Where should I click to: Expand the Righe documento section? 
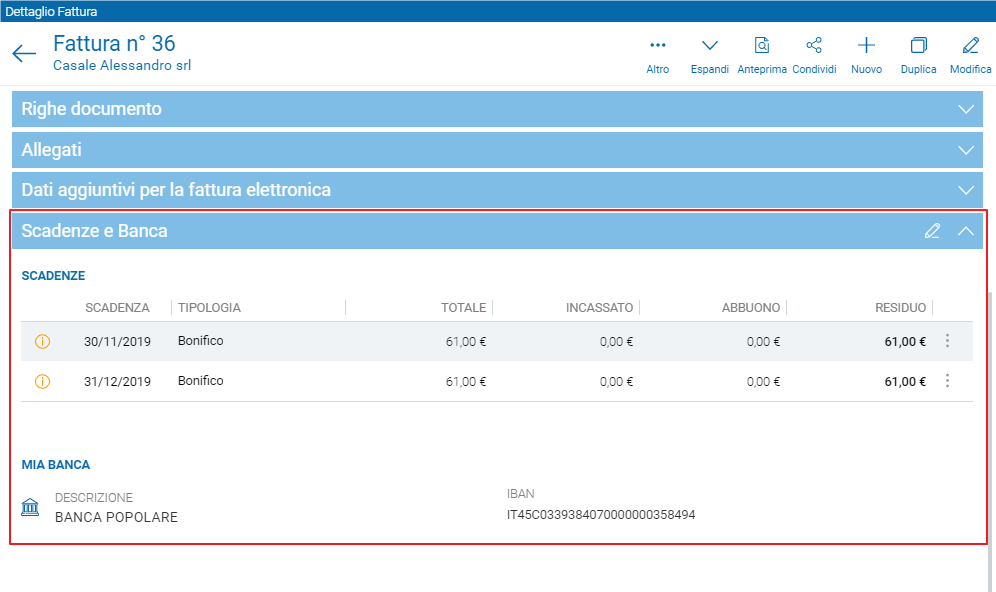(966, 109)
